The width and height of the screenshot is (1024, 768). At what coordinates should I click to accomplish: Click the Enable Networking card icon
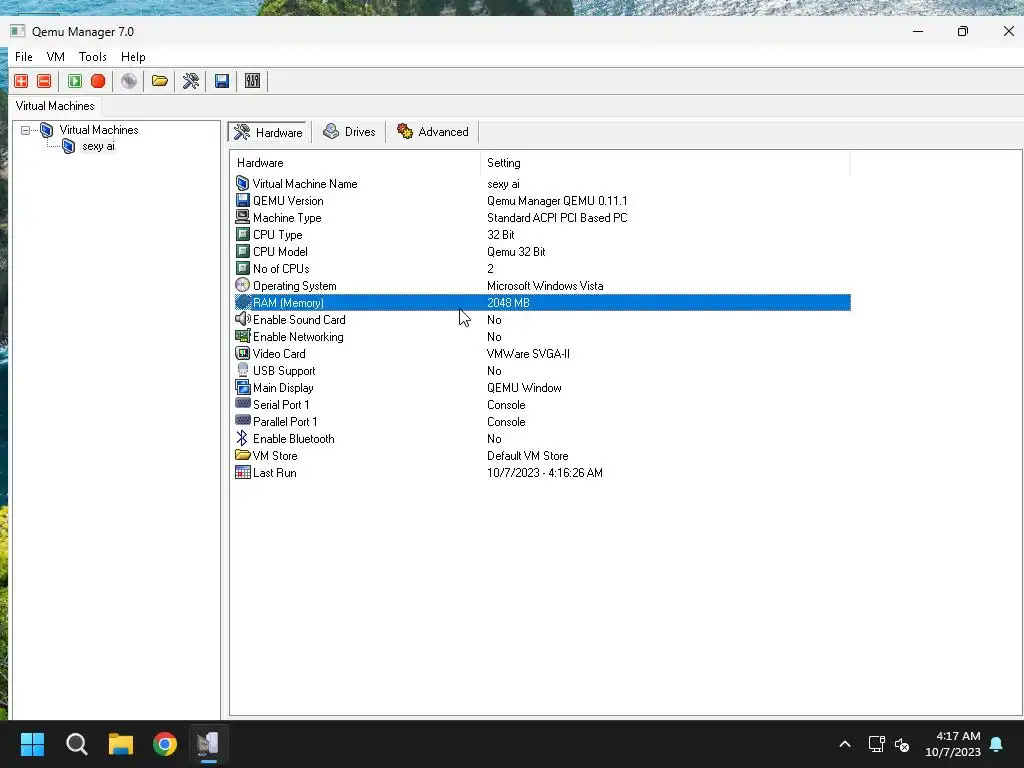point(242,336)
